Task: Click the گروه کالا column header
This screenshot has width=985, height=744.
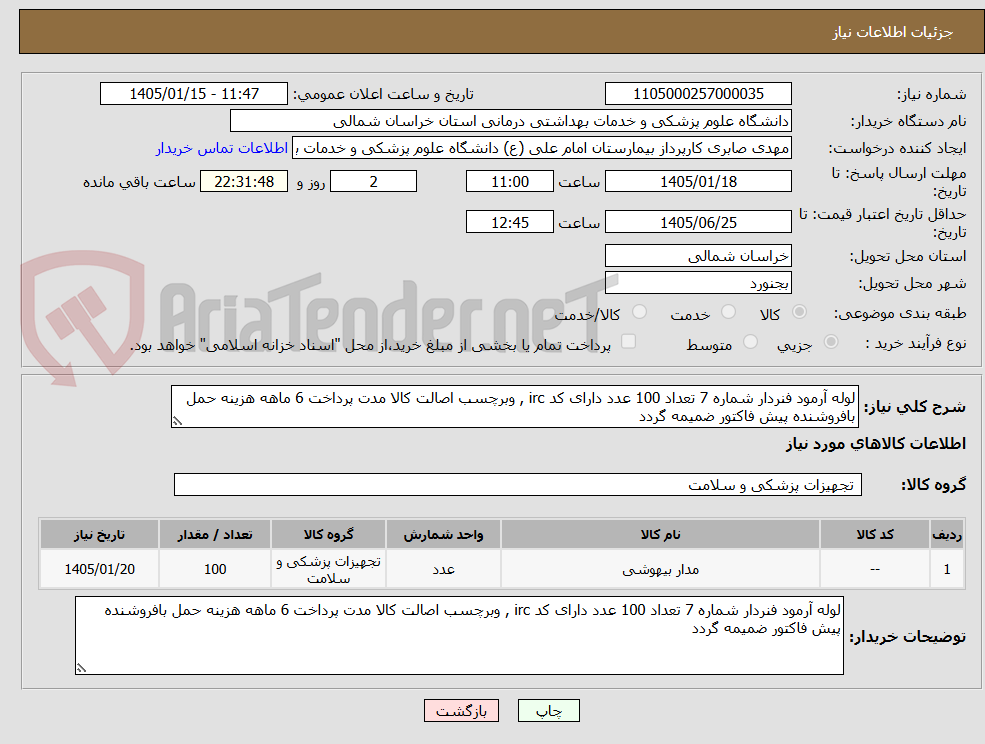Action: [328, 534]
